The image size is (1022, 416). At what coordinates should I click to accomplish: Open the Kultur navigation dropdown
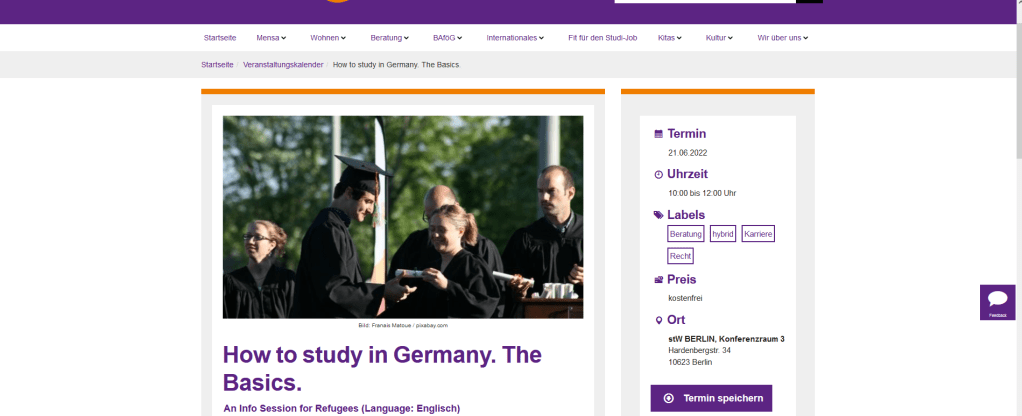pos(719,38)
